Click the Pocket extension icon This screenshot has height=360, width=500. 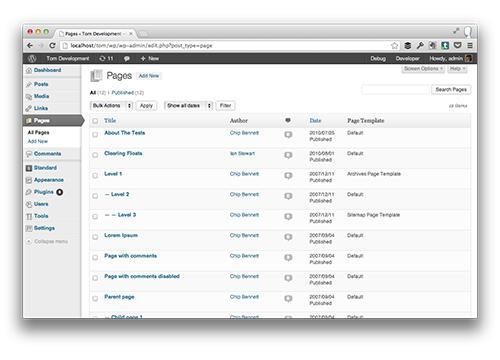click(458, 45)
